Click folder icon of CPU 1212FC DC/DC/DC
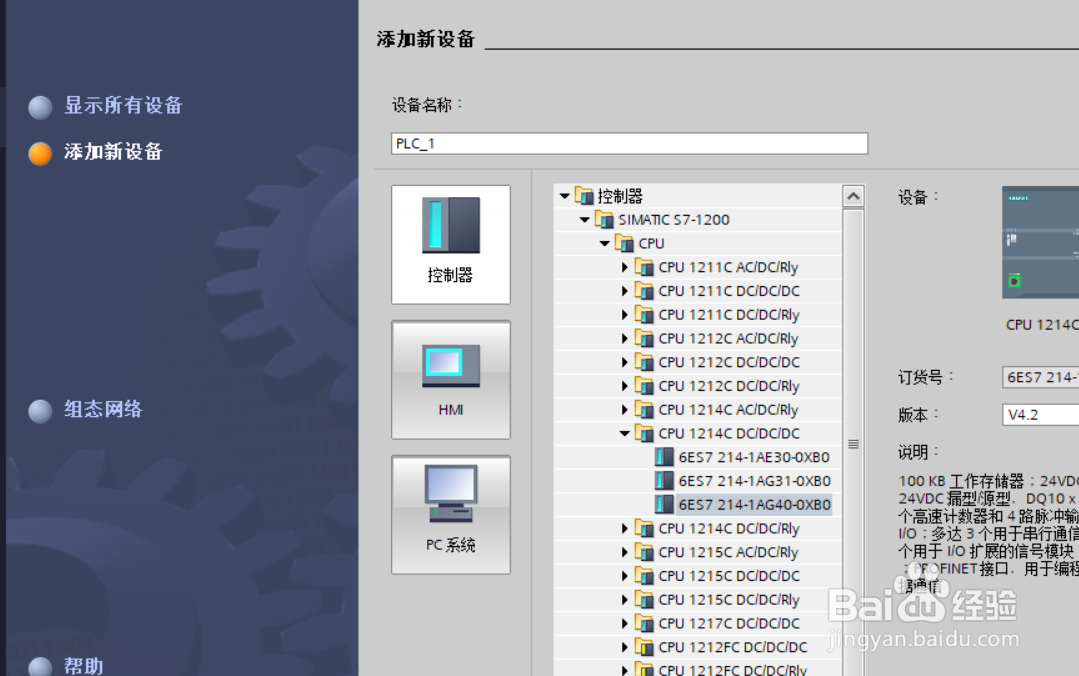This screenshot has height=676, width=1079. pos(644,647)
